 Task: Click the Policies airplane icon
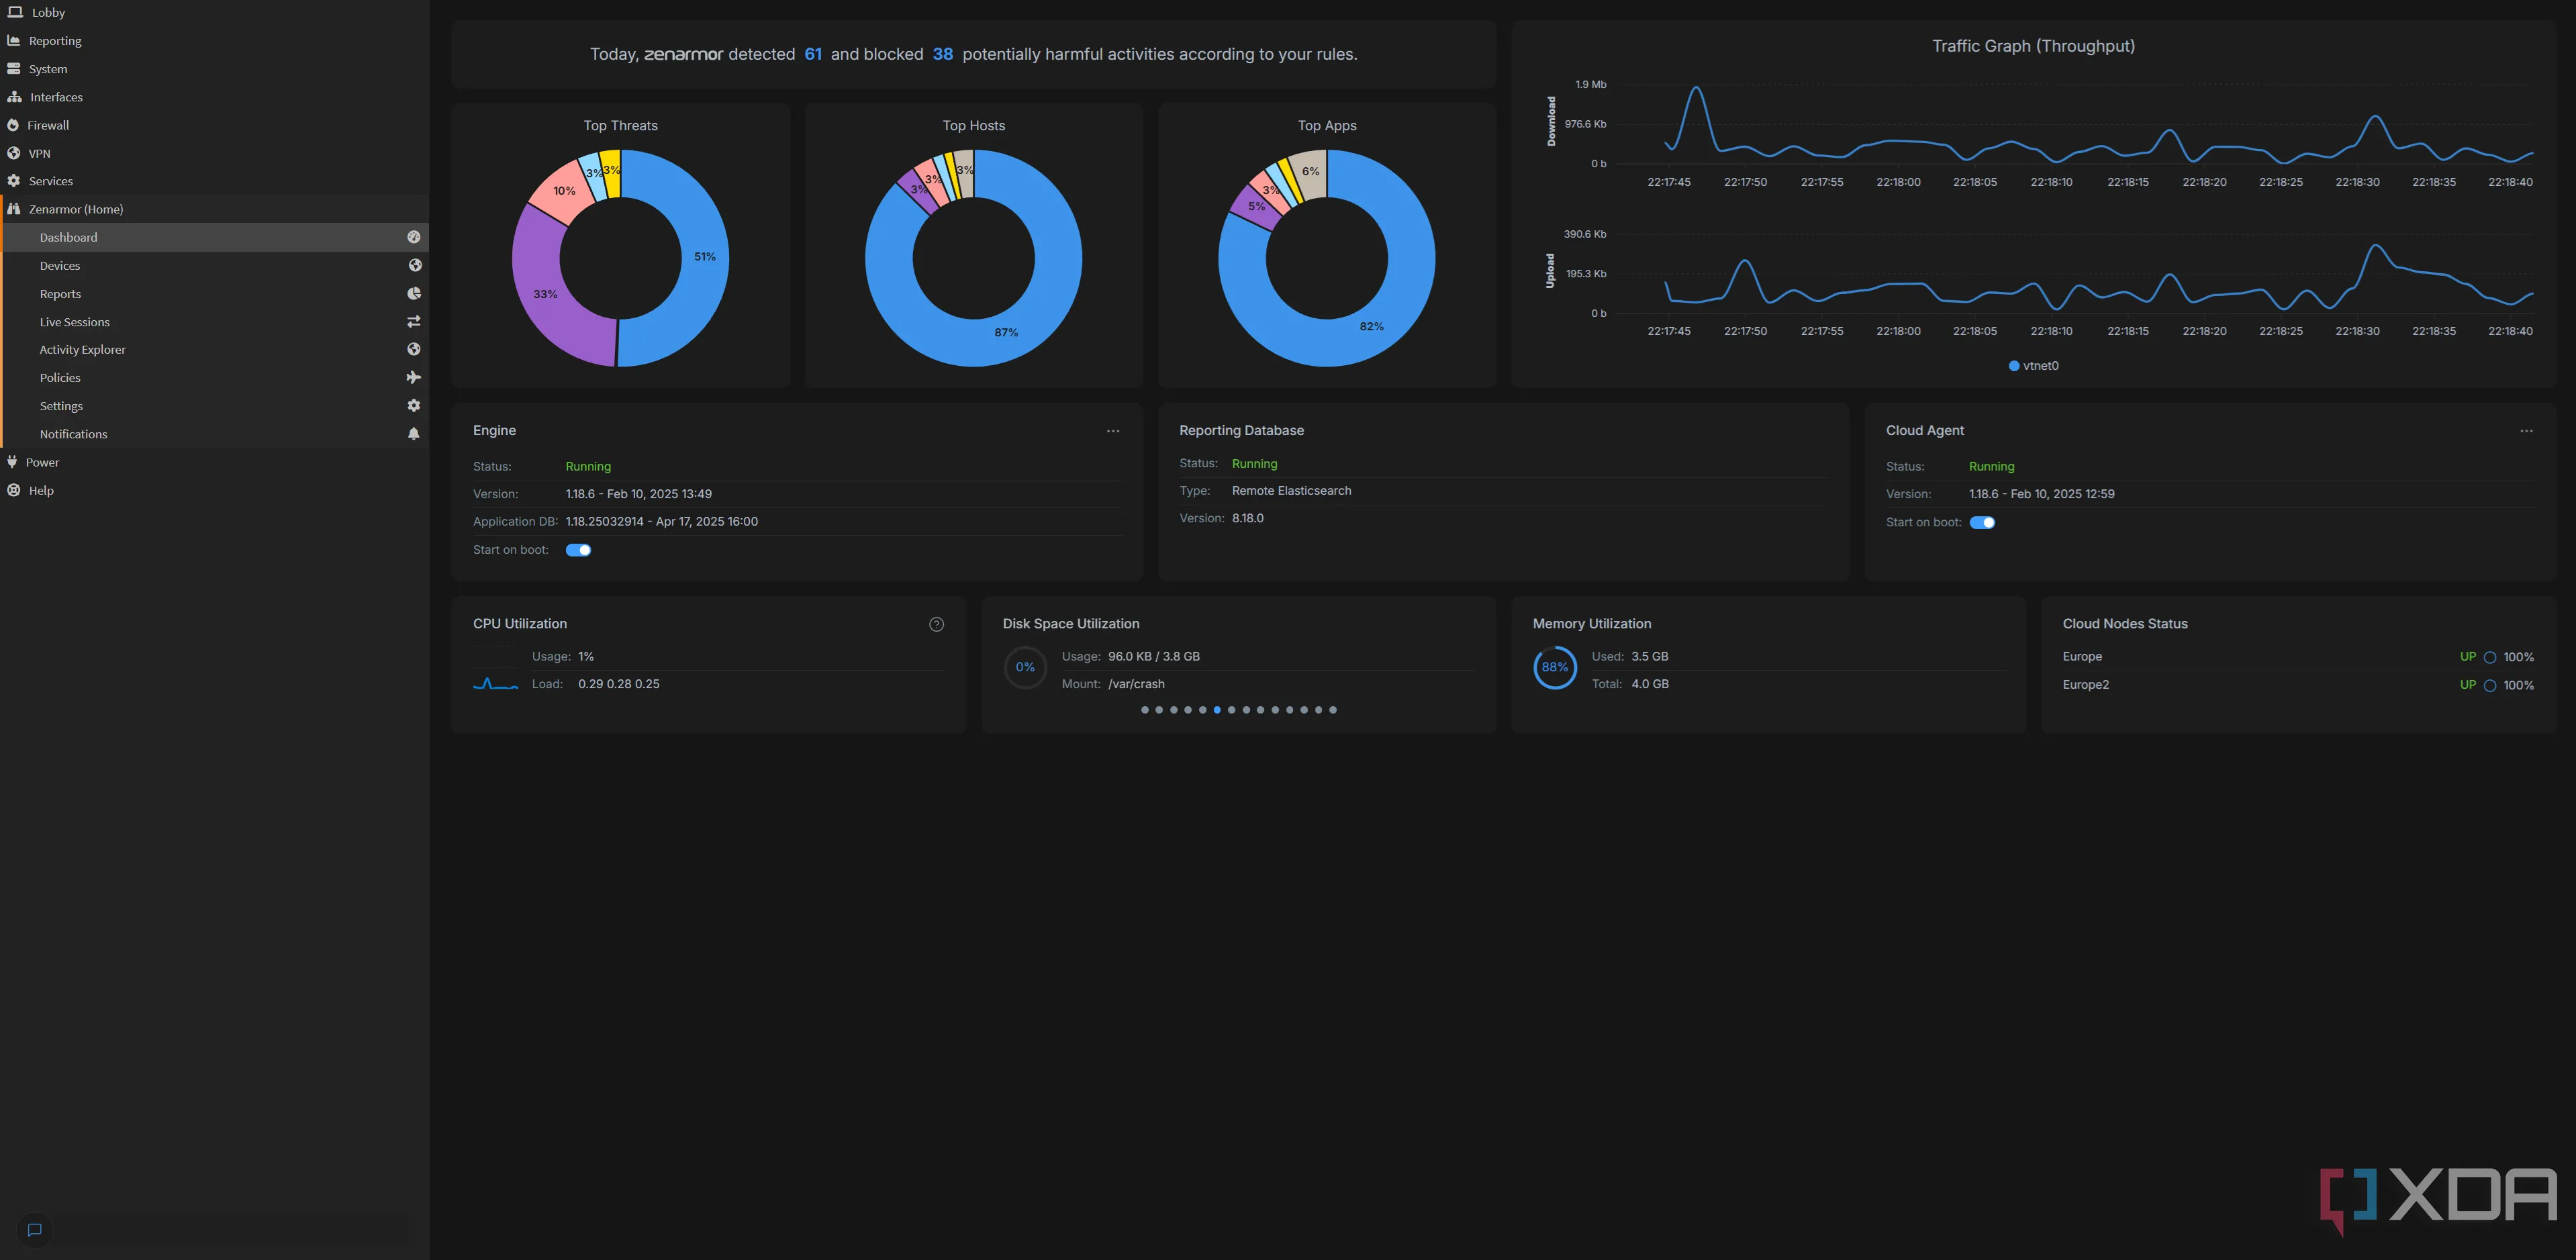pyautogui.click(x=414, y=377)
